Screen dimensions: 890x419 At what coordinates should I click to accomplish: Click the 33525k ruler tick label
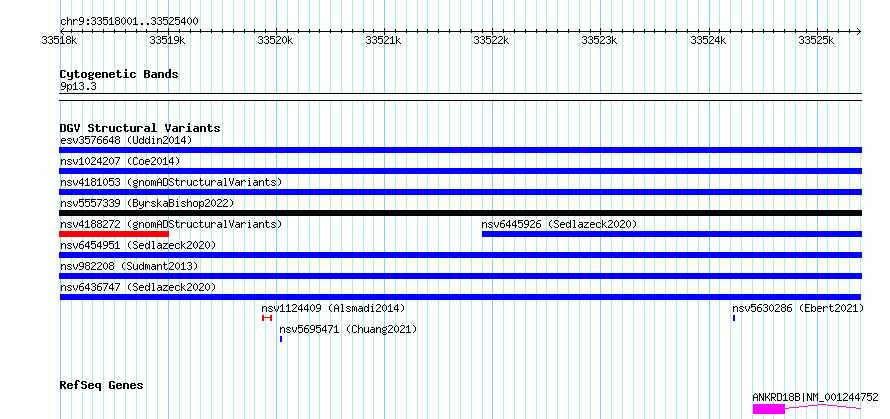pyautogui.click(x=816, y=40)
